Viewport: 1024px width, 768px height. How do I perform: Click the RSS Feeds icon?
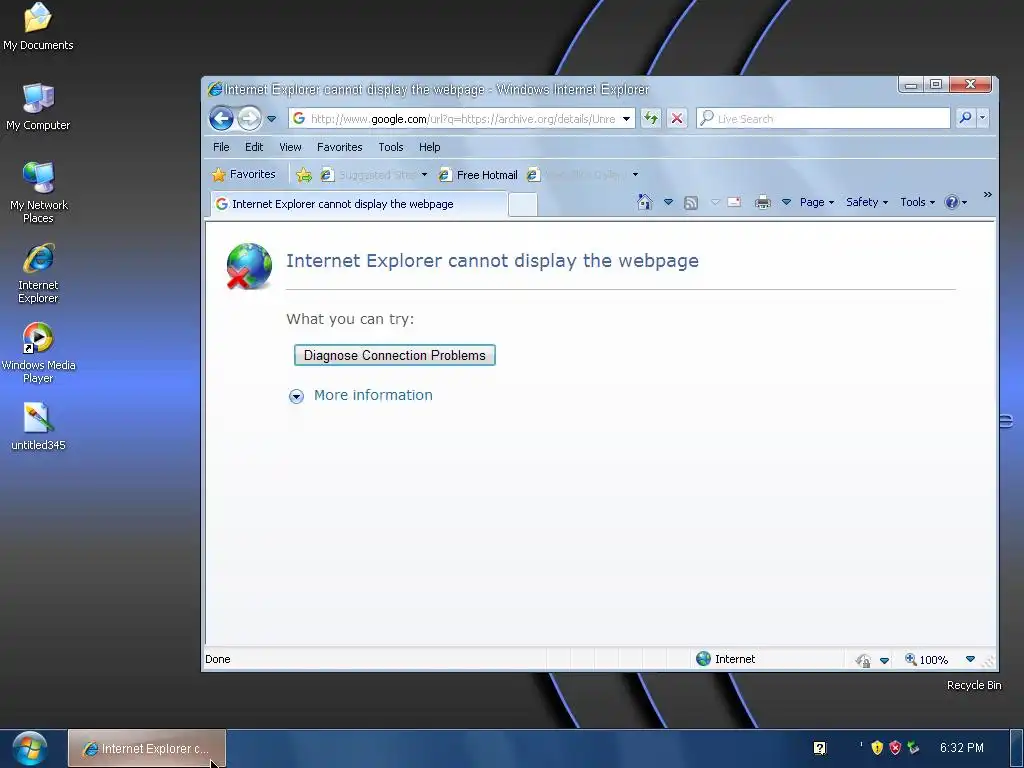click(691, 202)
